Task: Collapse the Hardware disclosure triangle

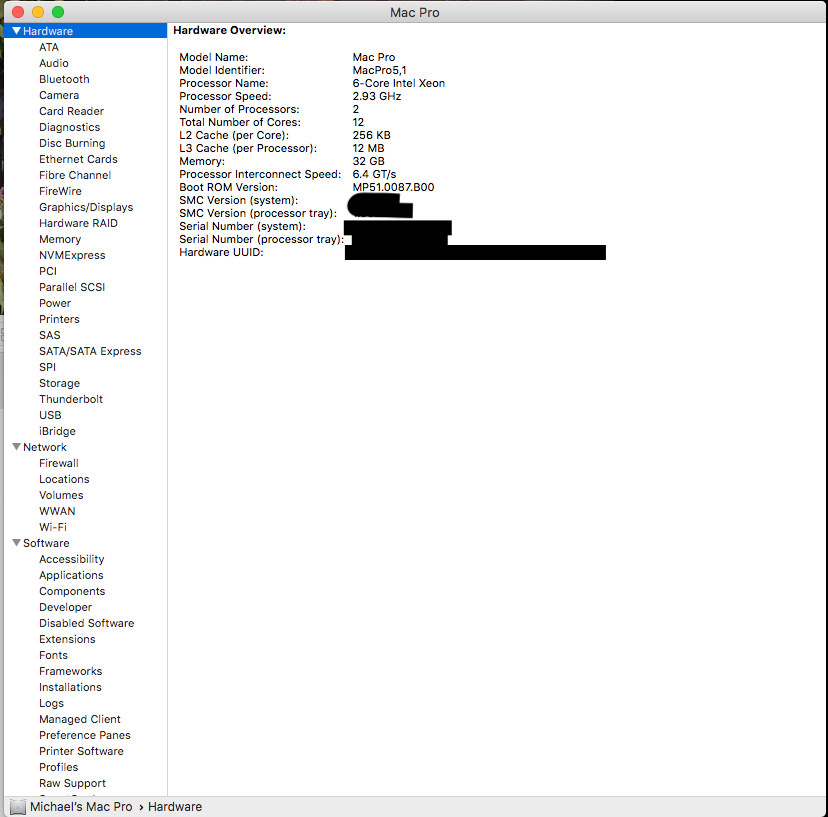Action: point(16,31)
